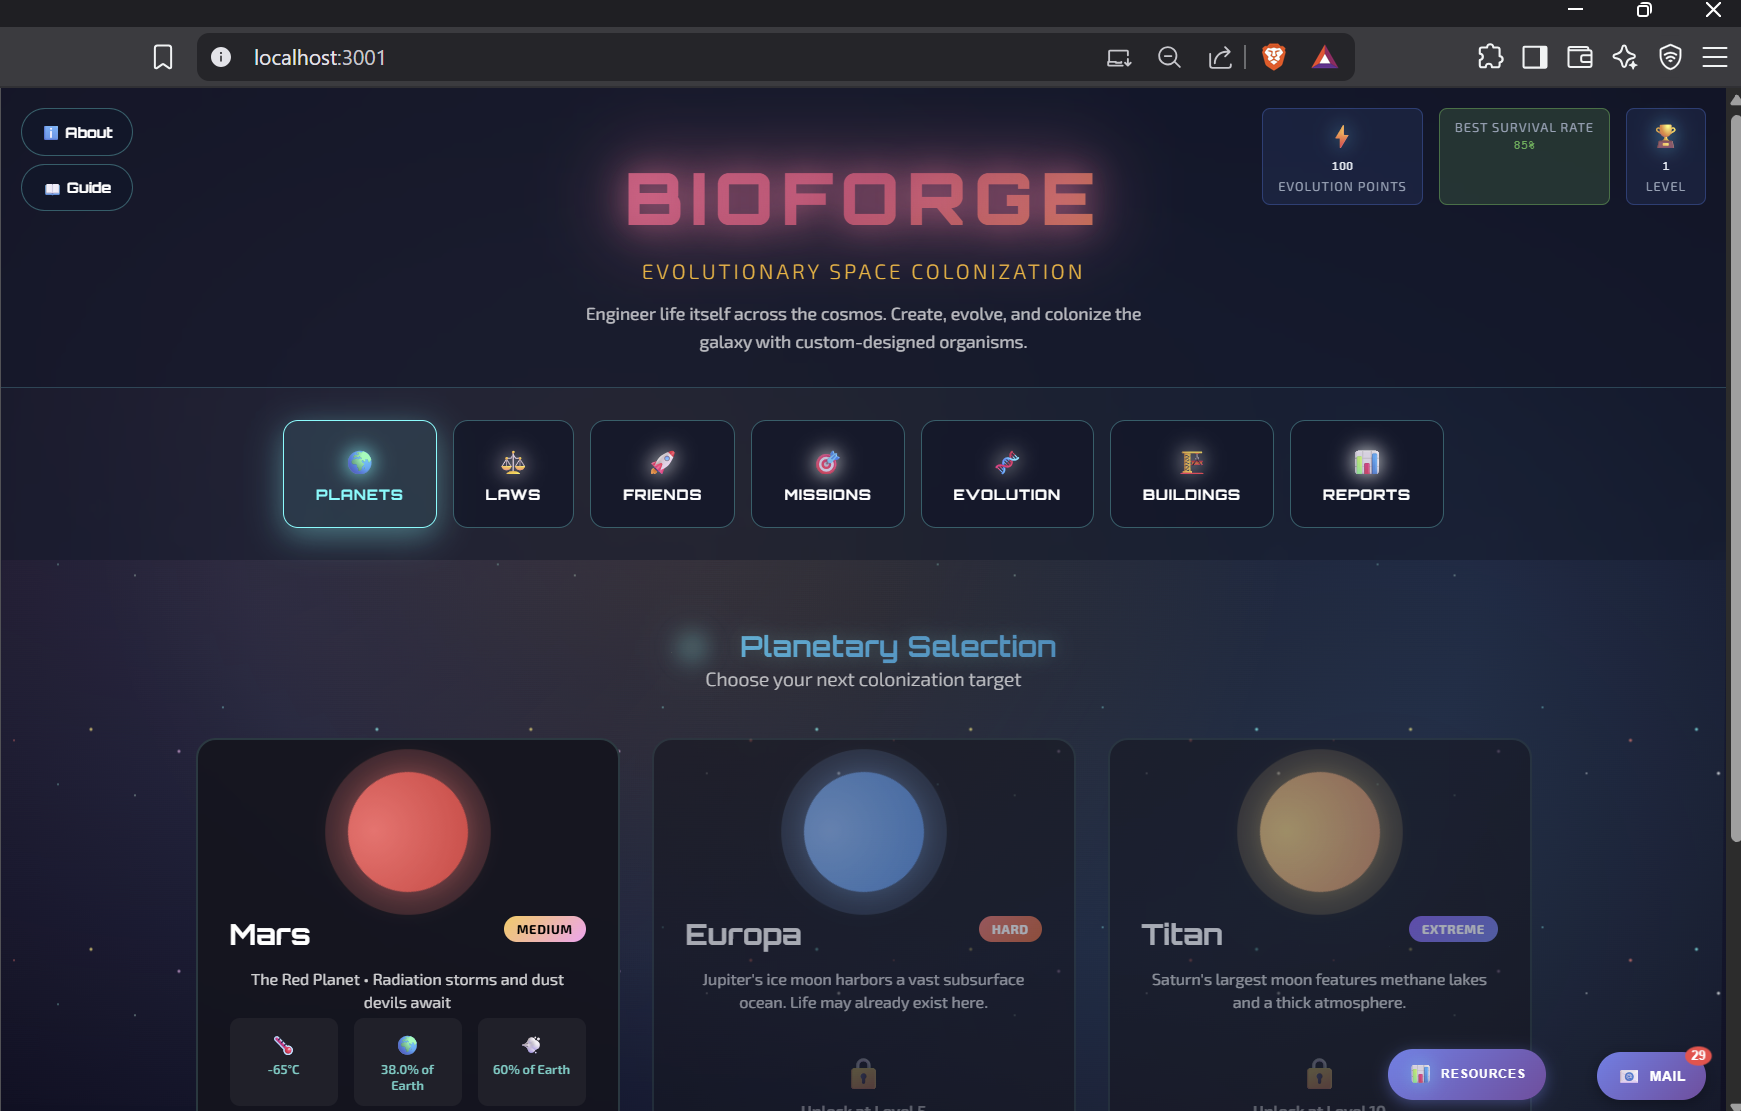1741x1111 pixels.
Task: Click the thermometer stat icon on Mars card
Action: [x=284, y=1044]
